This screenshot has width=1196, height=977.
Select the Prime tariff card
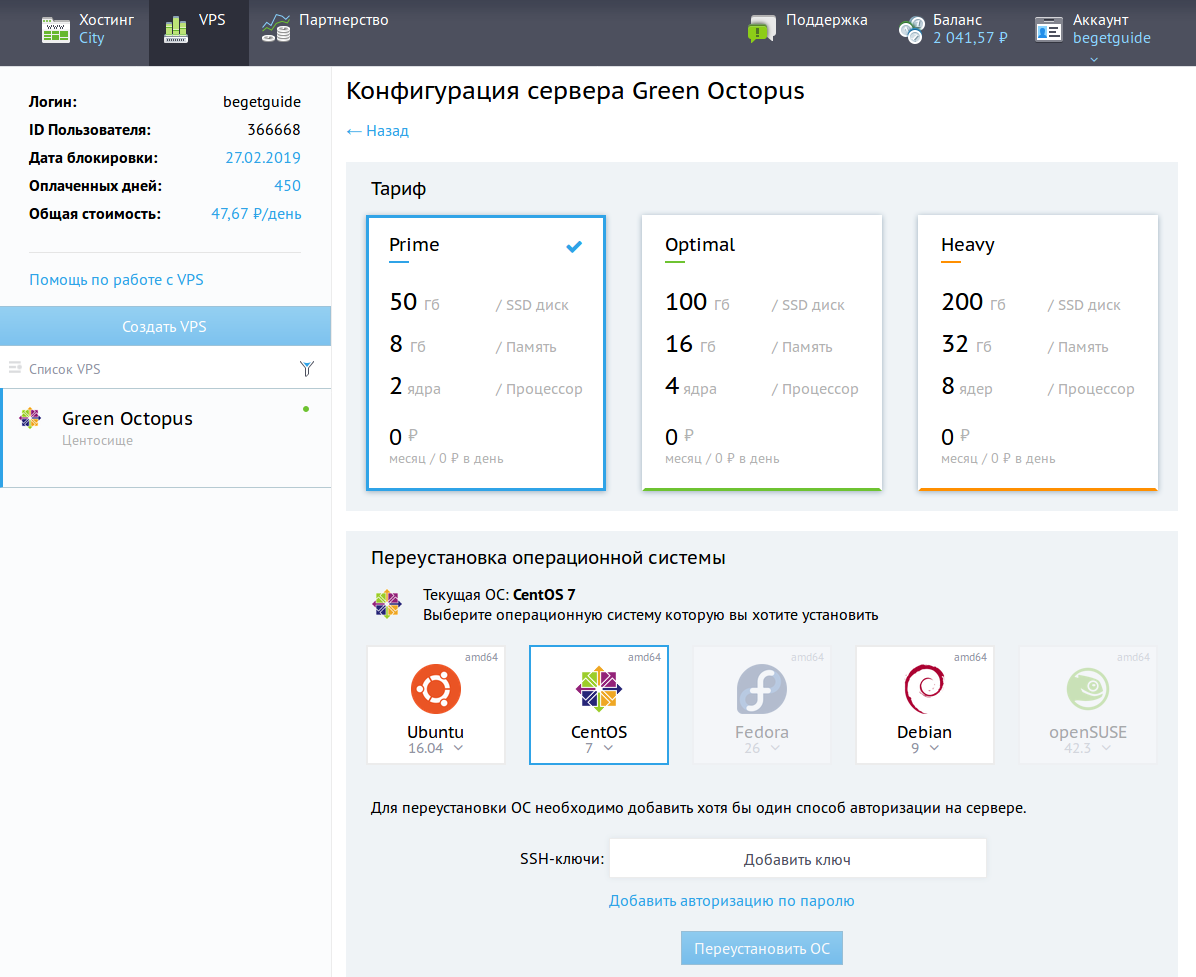coord(486,352)
